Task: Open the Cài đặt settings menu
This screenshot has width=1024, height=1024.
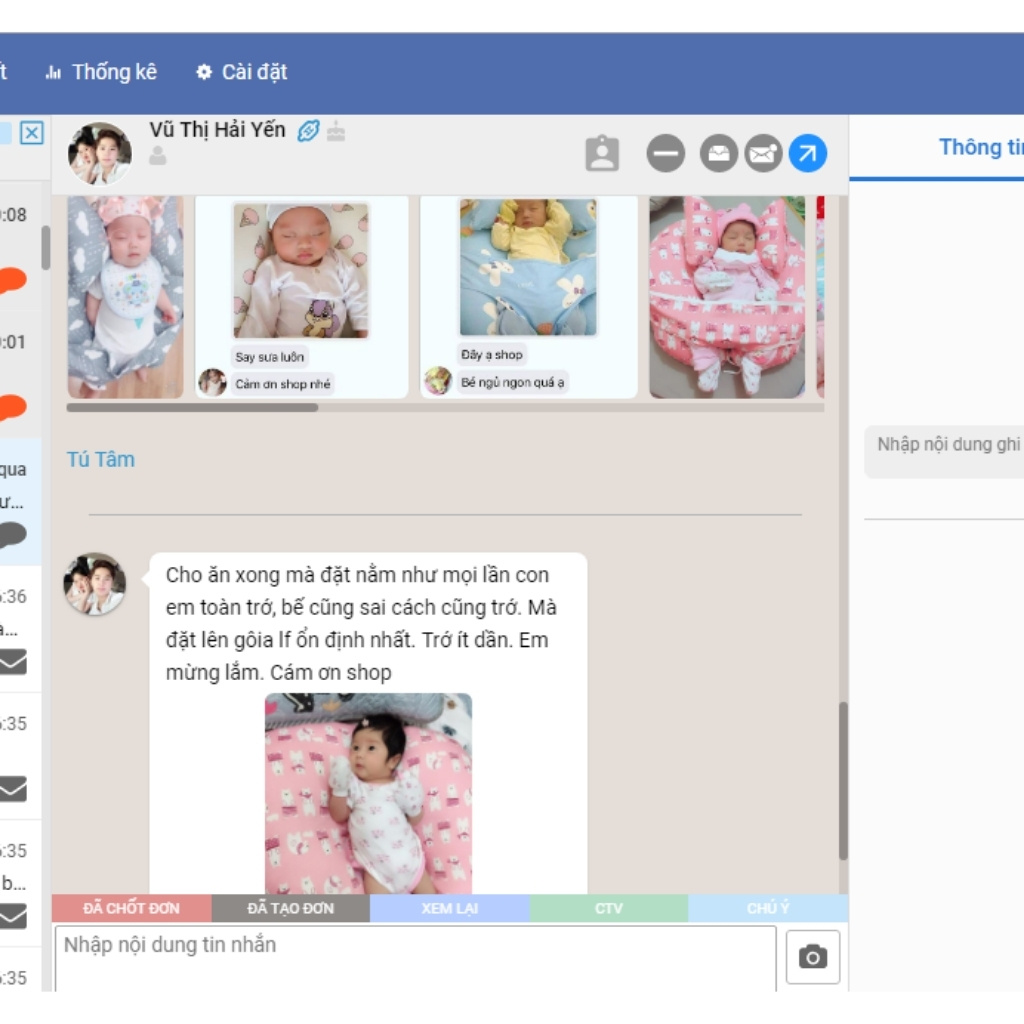Action: coord(242,72)
